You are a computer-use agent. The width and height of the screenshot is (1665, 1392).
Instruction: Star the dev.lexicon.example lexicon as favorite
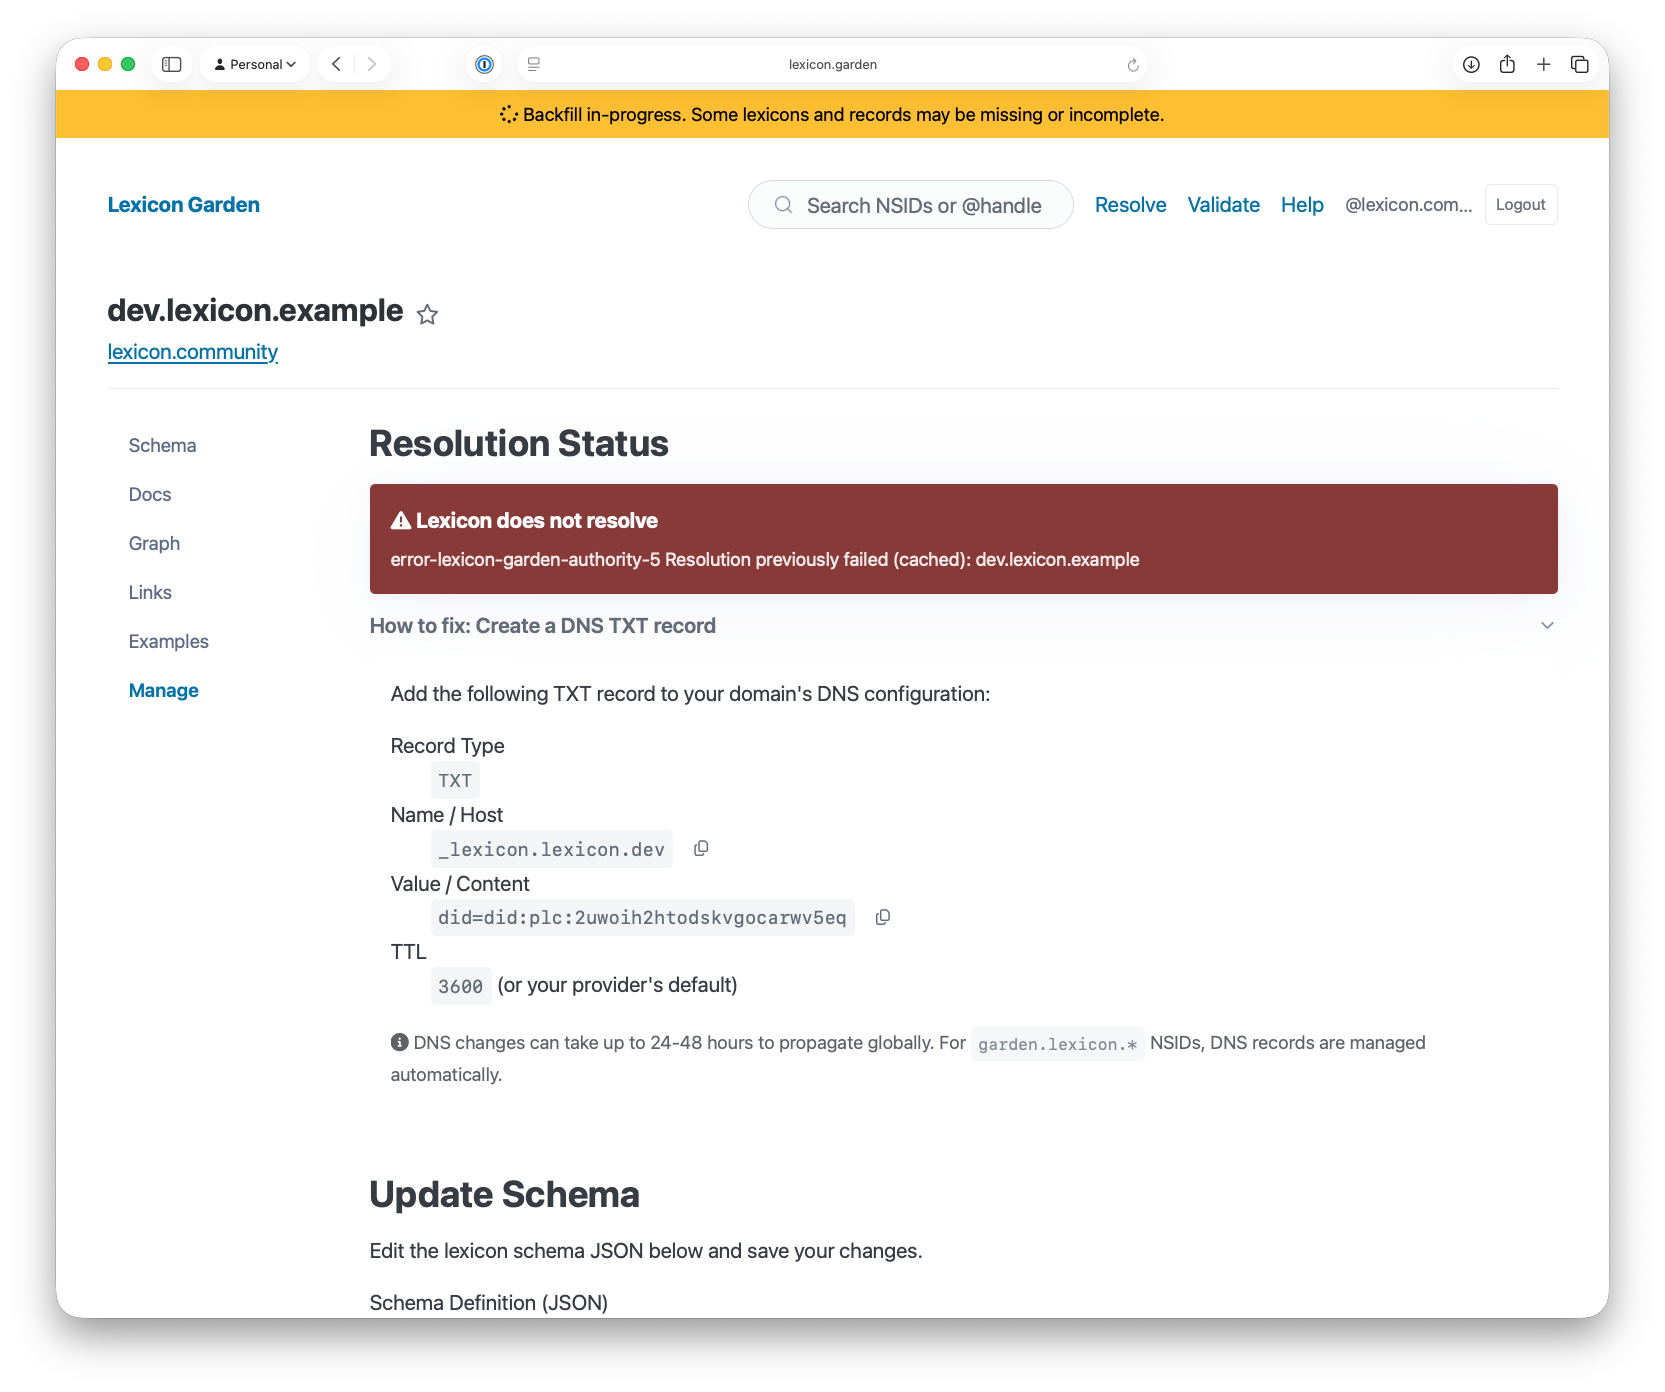tap(427, 315)
